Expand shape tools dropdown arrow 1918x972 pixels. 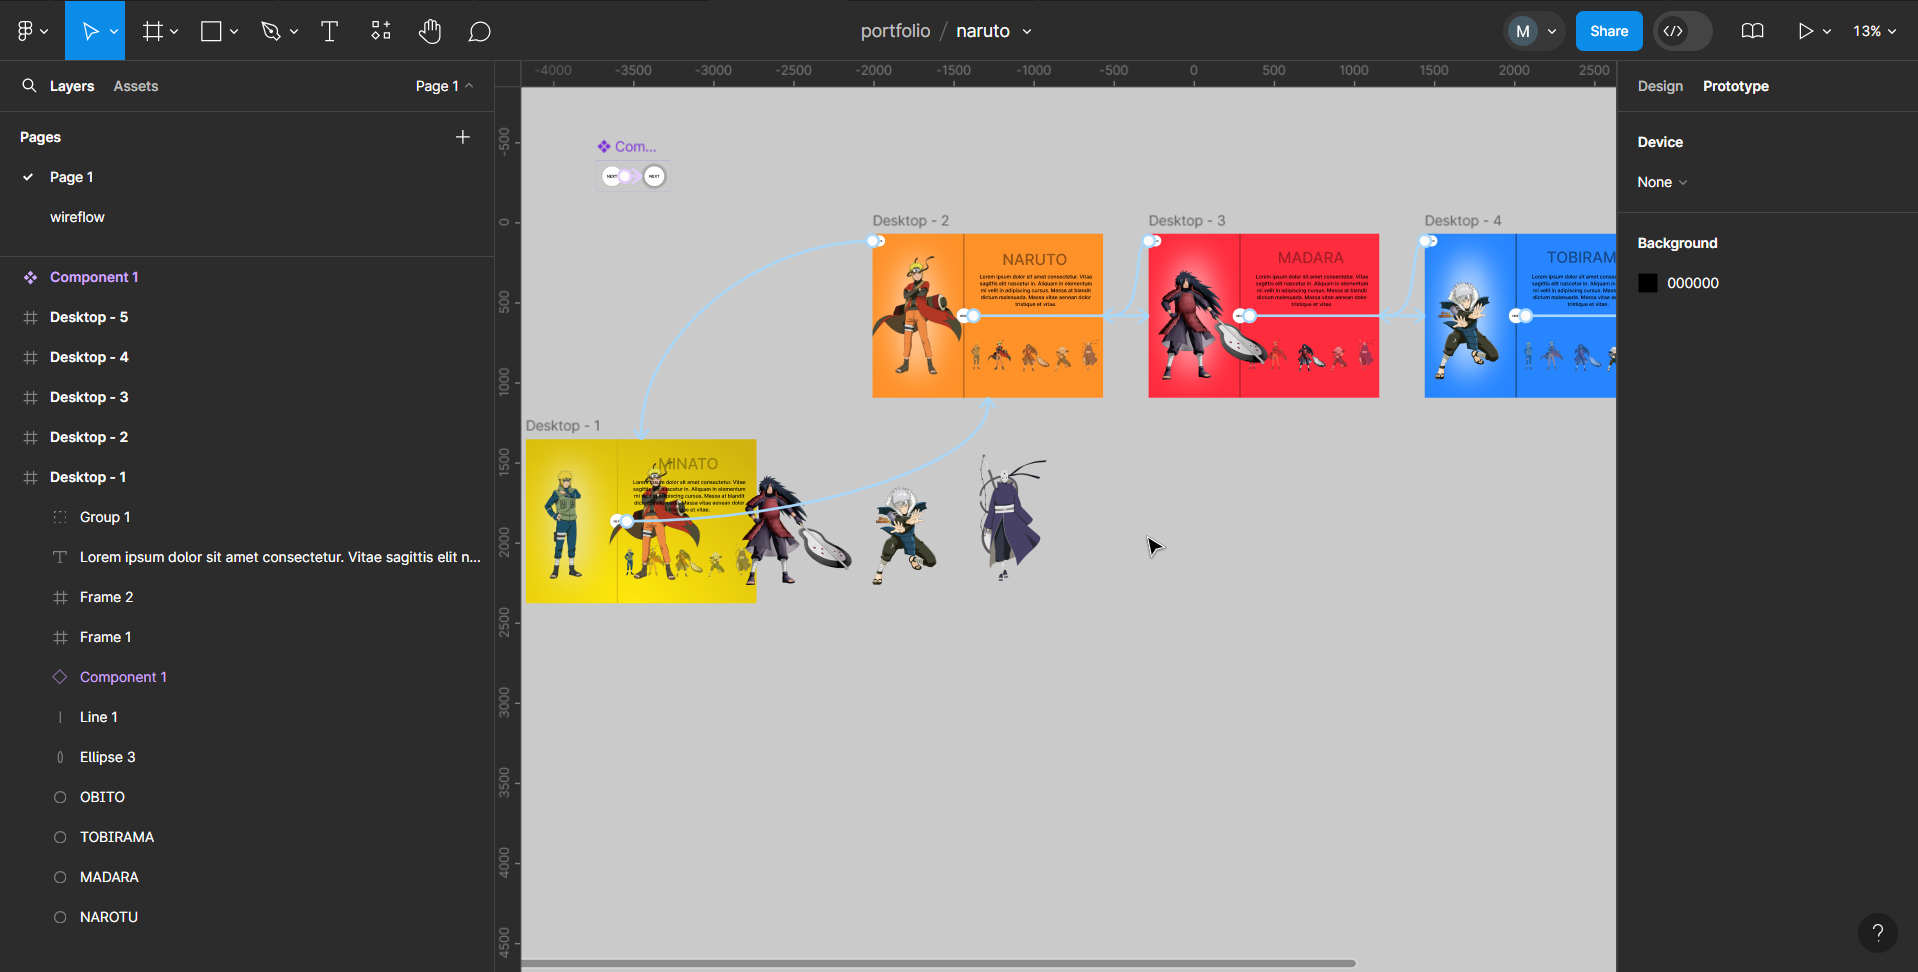pos(234,32)
